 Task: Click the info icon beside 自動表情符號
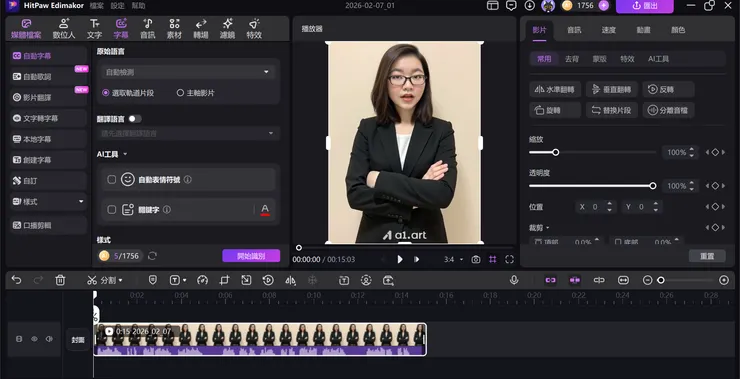(187, 180)
